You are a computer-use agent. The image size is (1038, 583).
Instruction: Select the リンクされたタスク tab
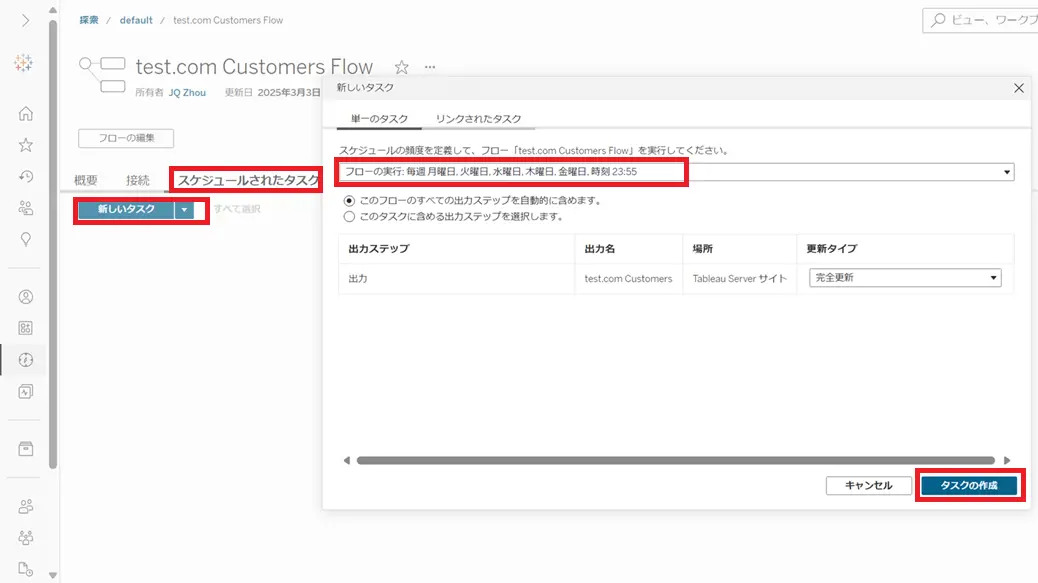(x=478, y=118)
